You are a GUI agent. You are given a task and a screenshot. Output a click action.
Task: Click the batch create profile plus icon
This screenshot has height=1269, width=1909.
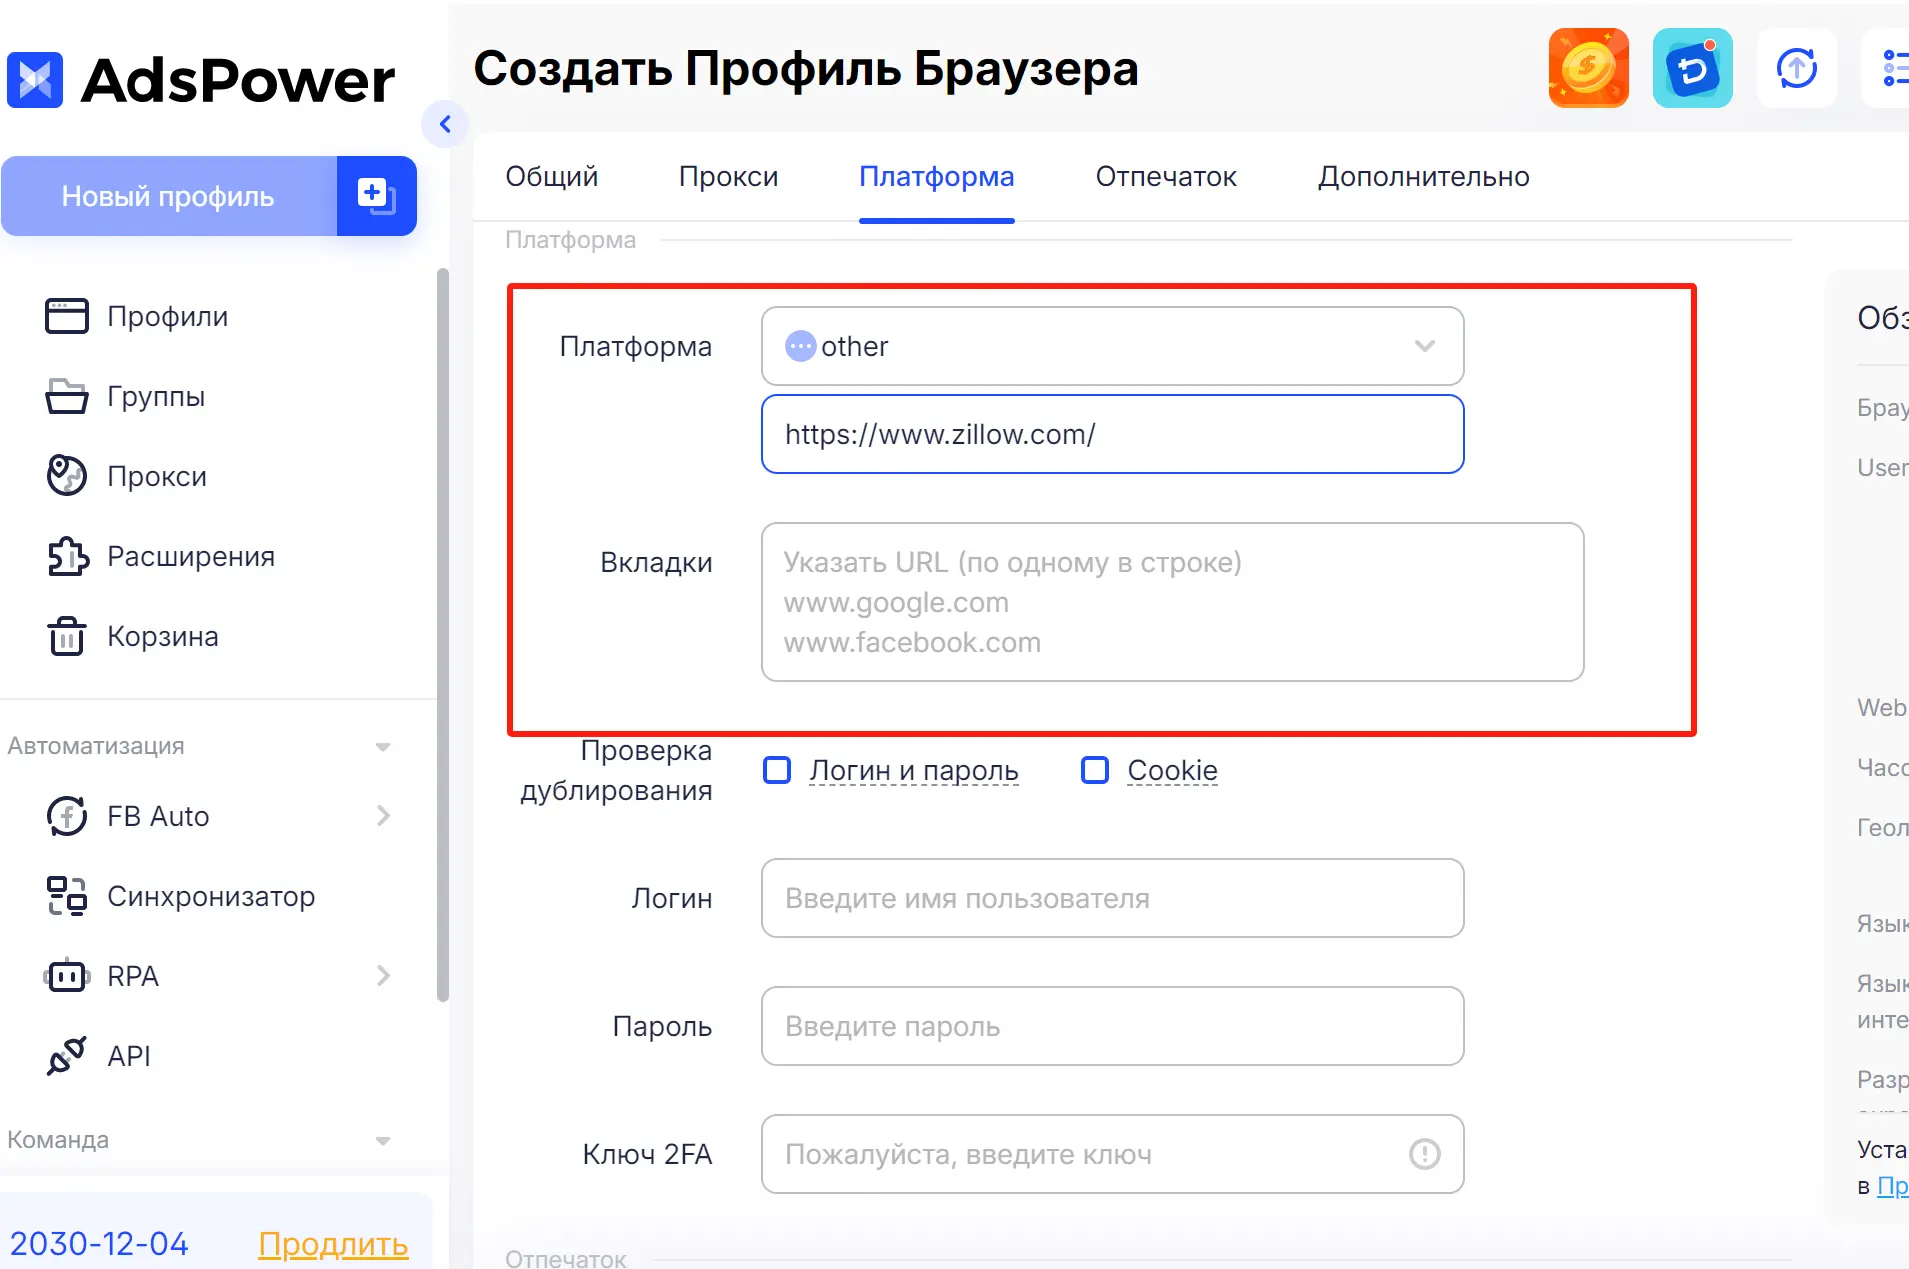[x=376, y=196]
